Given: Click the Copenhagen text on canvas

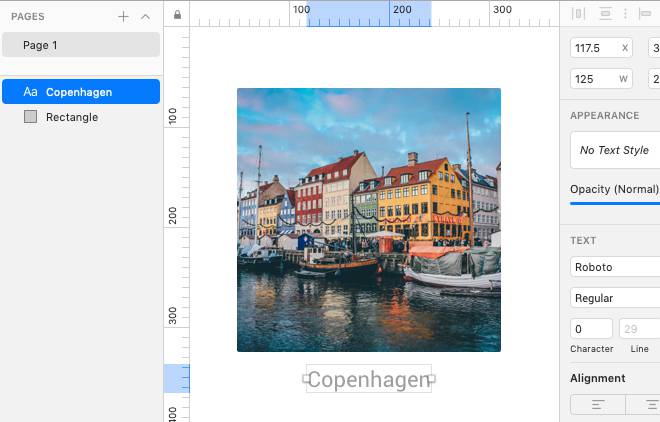Looking at the screenshot, I should 368,380.
